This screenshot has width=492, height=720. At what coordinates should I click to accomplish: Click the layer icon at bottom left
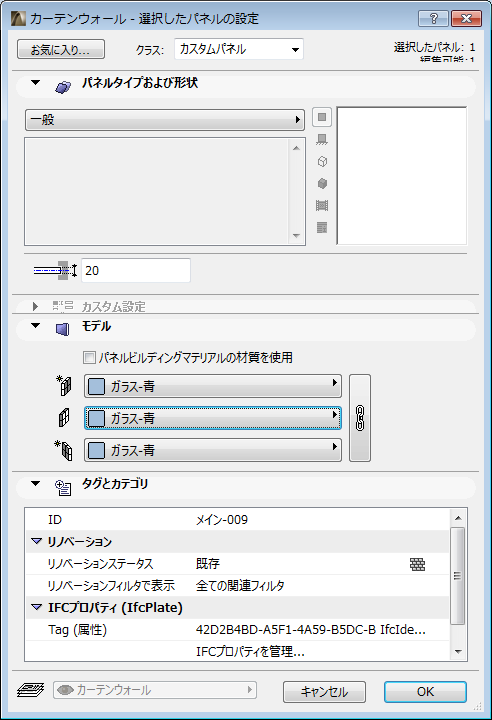pyautogui.click(x=30, y=690)
